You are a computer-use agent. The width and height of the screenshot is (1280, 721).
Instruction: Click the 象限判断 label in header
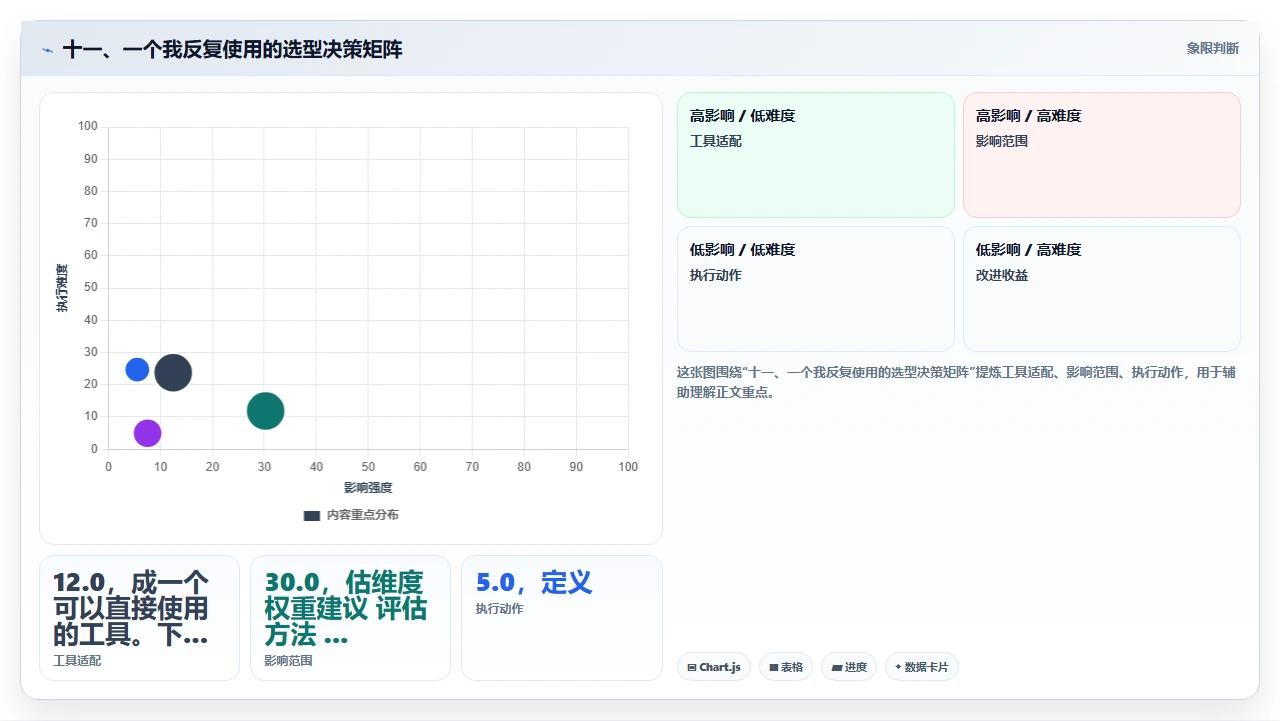(1213, 48)
